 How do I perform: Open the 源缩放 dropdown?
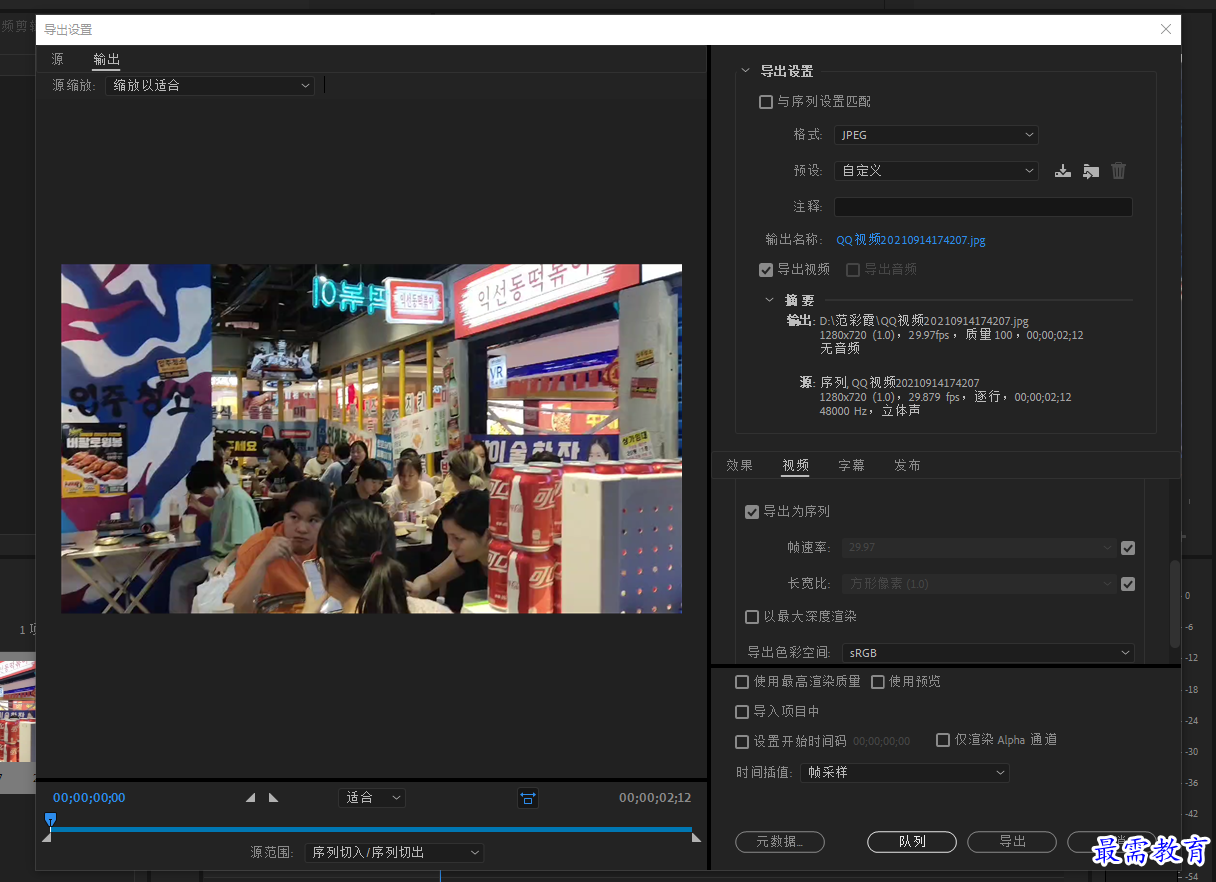click(210, 86)
